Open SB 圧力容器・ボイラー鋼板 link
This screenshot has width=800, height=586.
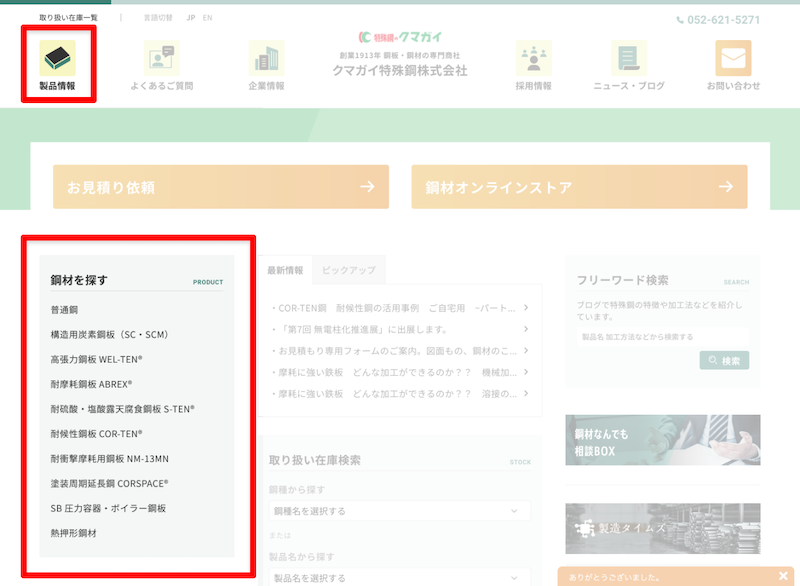108,508
